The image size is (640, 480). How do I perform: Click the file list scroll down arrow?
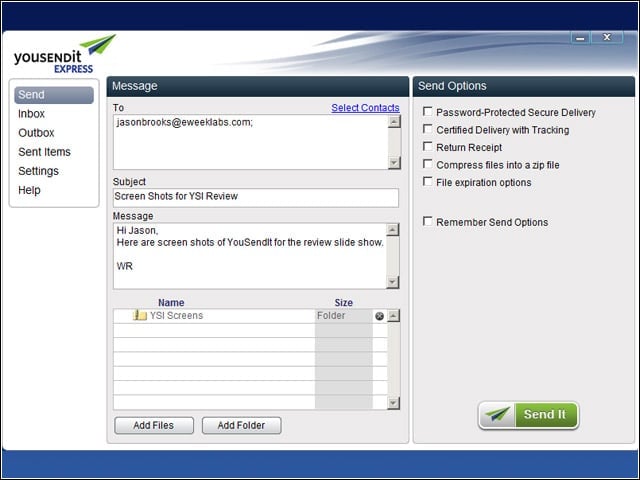tap(393, 403)
